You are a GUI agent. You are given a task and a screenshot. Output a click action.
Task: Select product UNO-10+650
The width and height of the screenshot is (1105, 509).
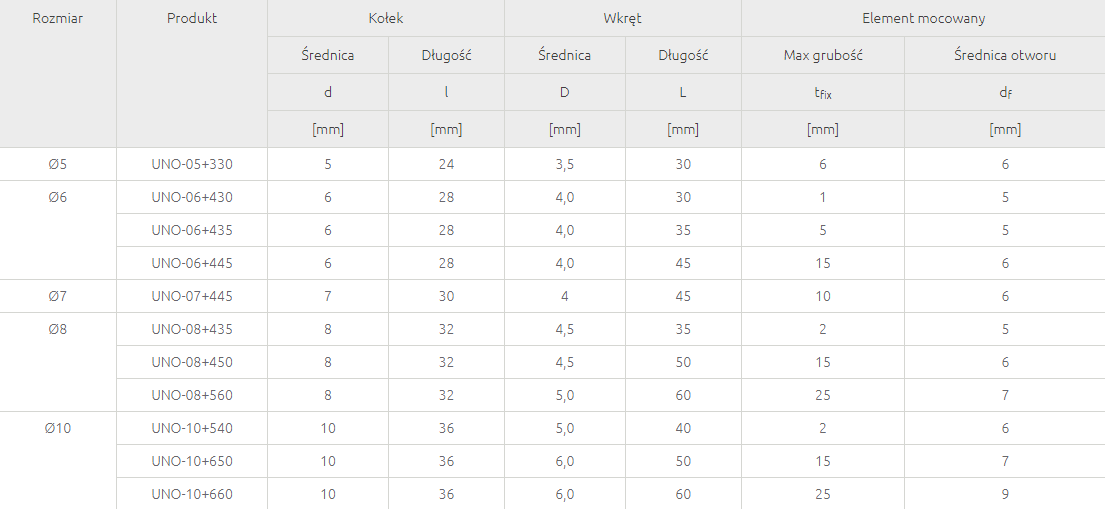click(192, 461)
